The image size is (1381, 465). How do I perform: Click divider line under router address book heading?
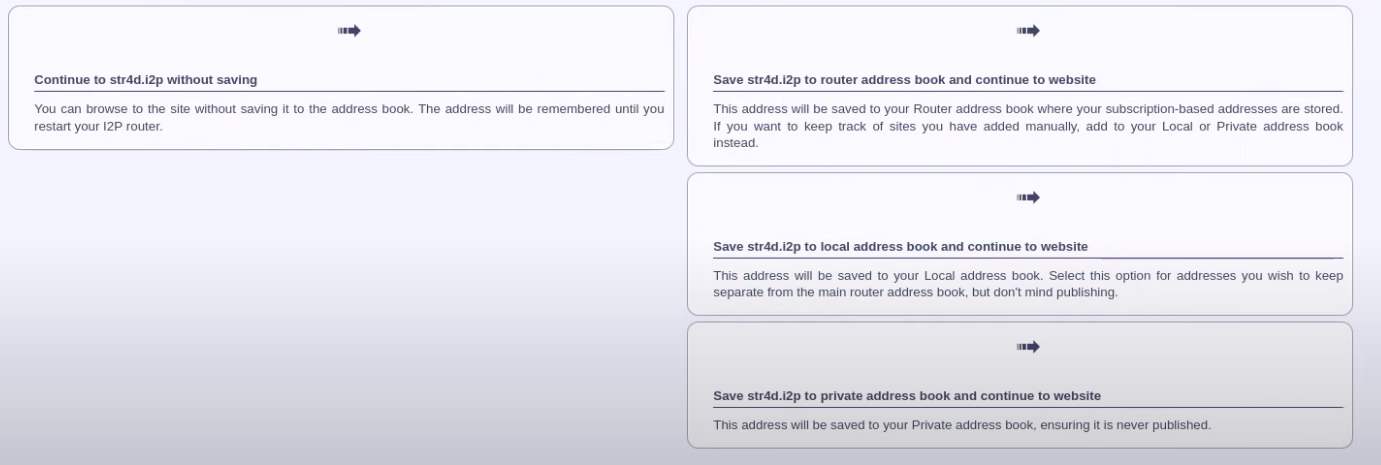coord(1028,92)
